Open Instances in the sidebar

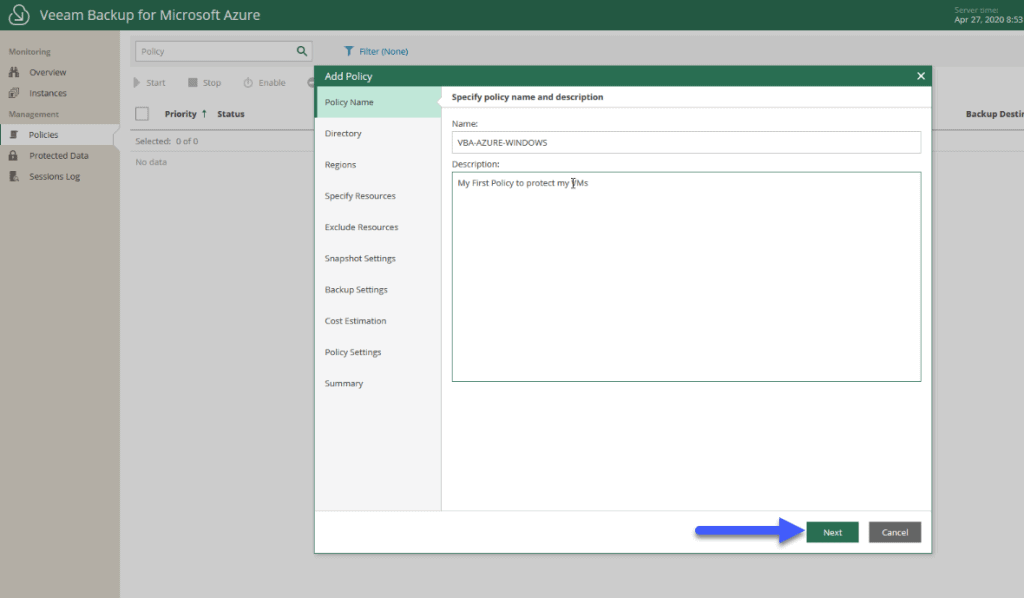point(48,93)
